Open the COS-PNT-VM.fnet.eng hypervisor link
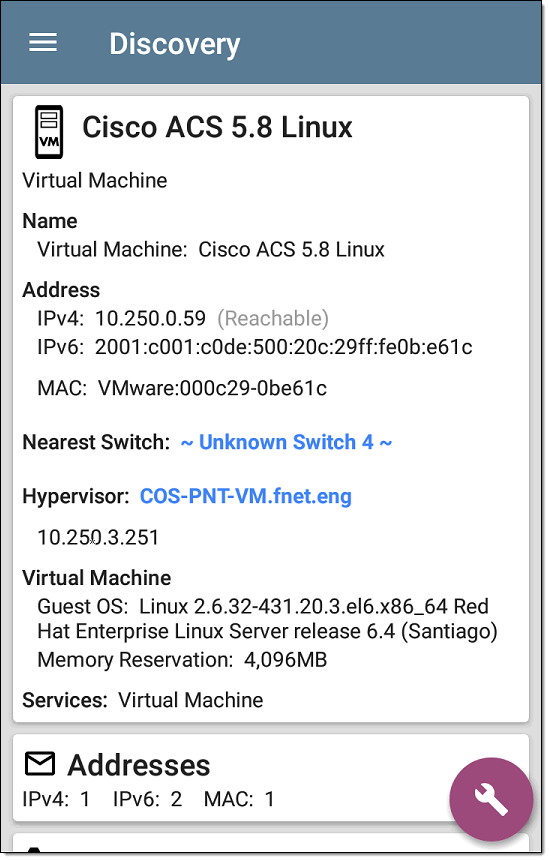 [246, 496]
